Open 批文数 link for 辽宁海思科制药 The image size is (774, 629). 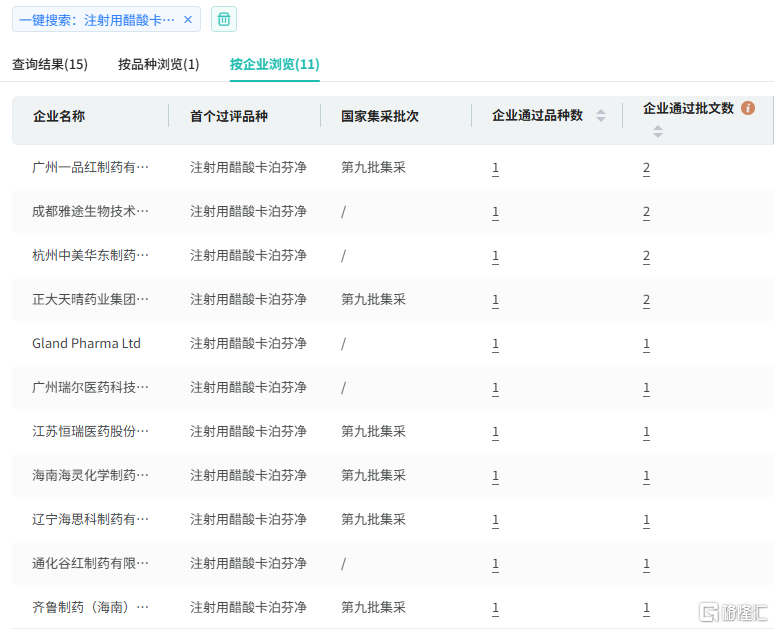pyautogui.click(x=646, y=519)
